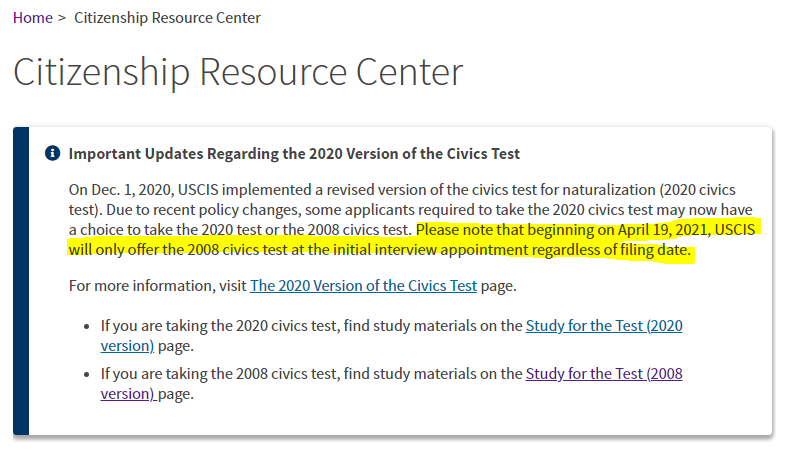Click the dark blue bar on the alert's left edge
Screen dimensions: 787x449
(x=21, y=281)
